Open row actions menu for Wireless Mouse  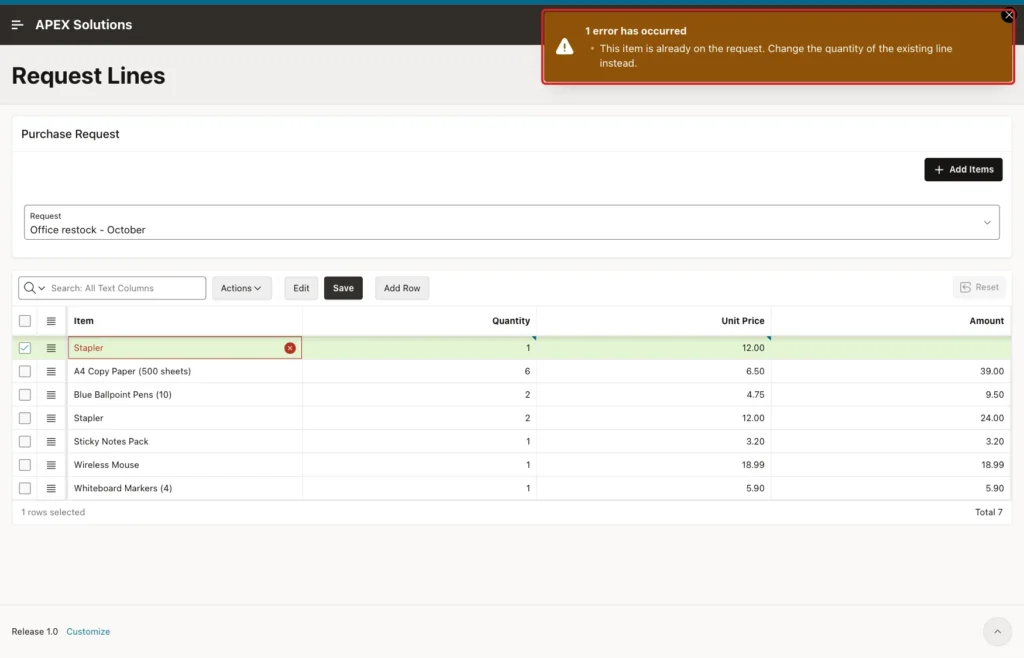click(x=51, y=465)
